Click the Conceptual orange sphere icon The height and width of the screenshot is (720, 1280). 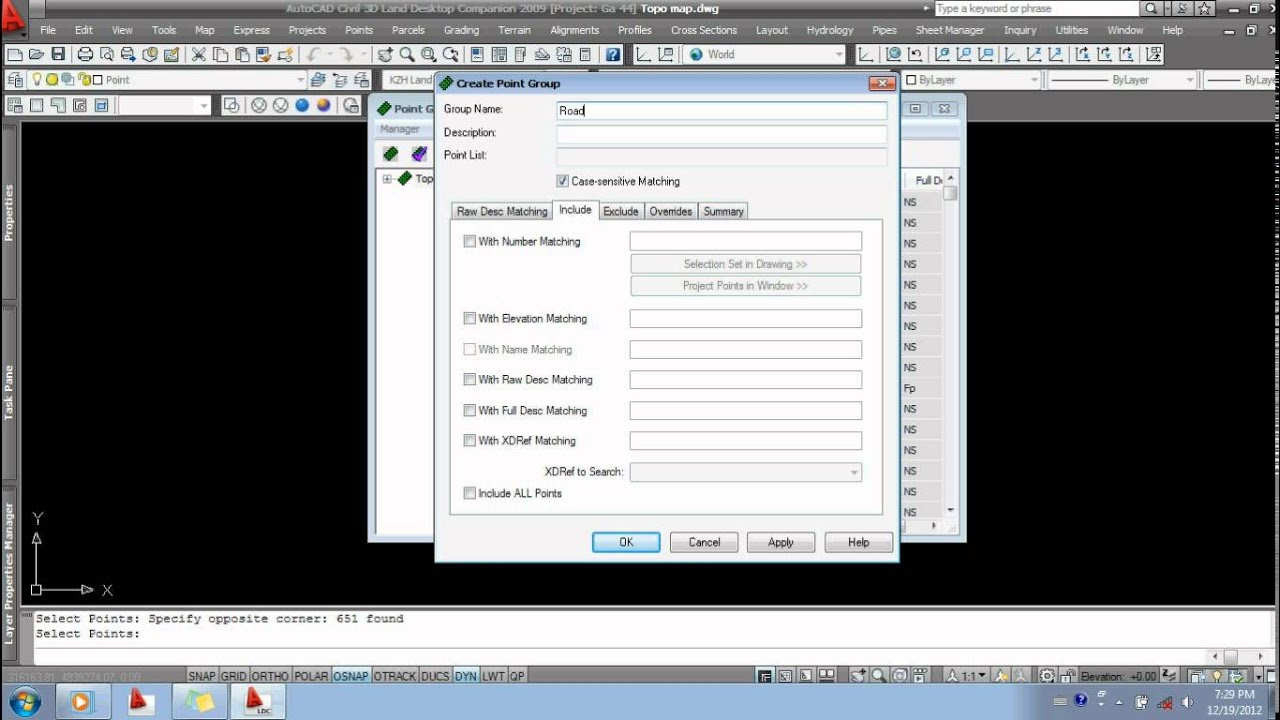pyautogui.click(x=323, y=105)
